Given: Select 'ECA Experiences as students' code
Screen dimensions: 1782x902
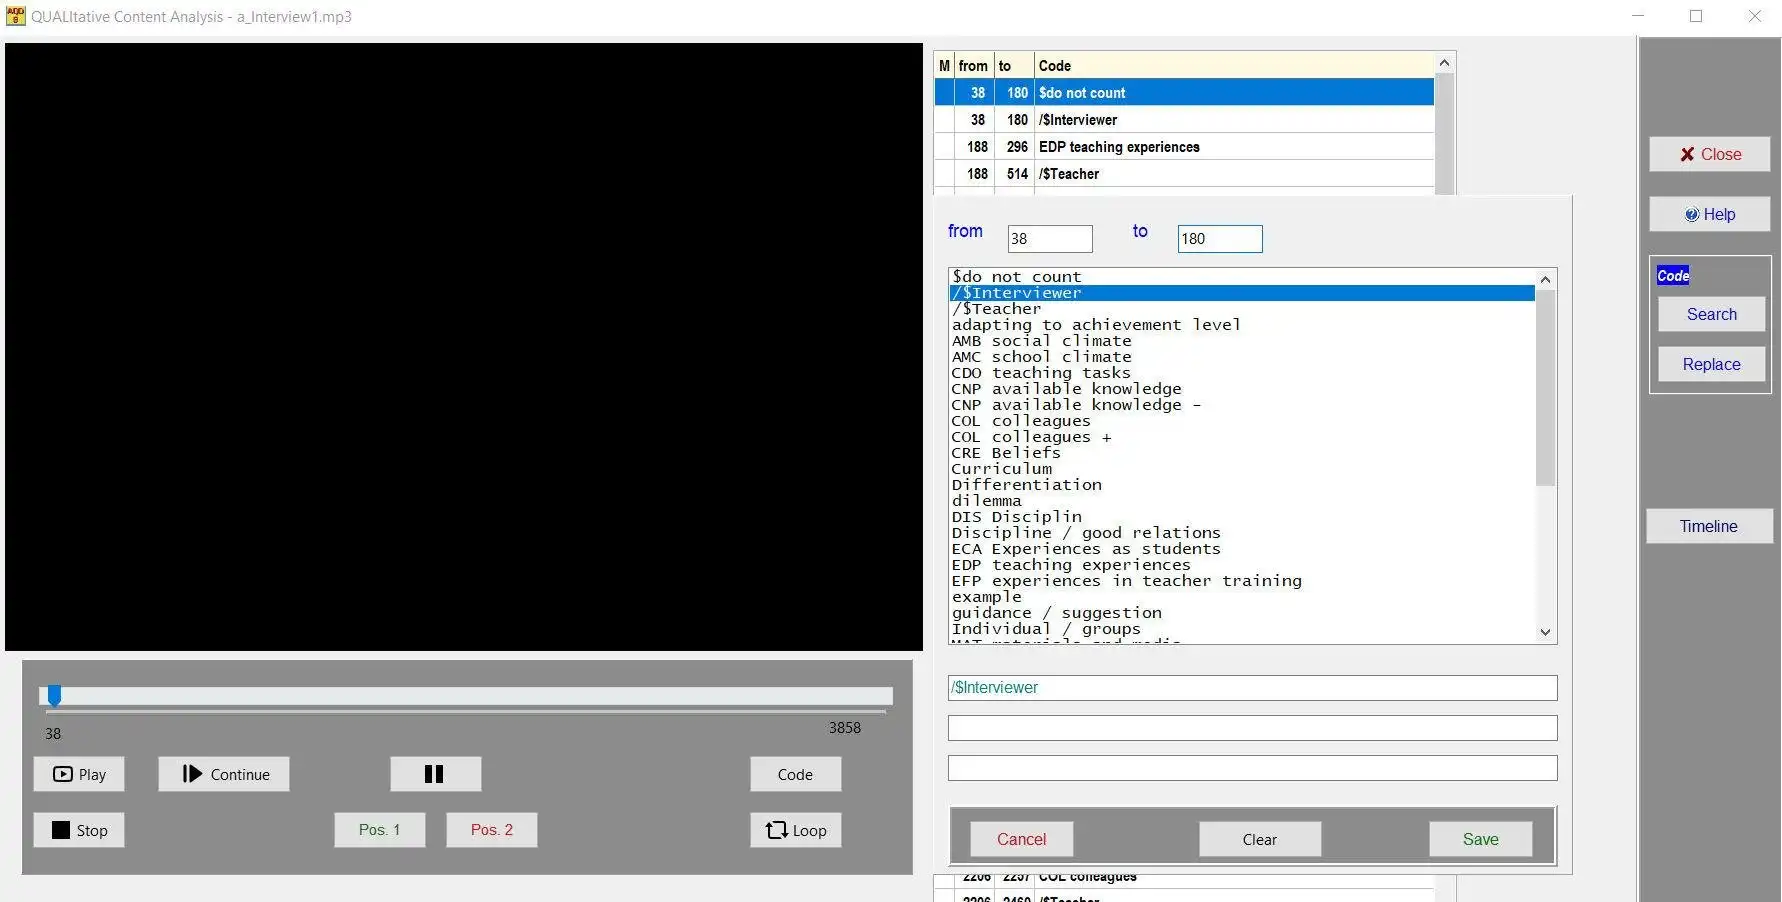Looking at the screenshot, I should coord(1242,549).
